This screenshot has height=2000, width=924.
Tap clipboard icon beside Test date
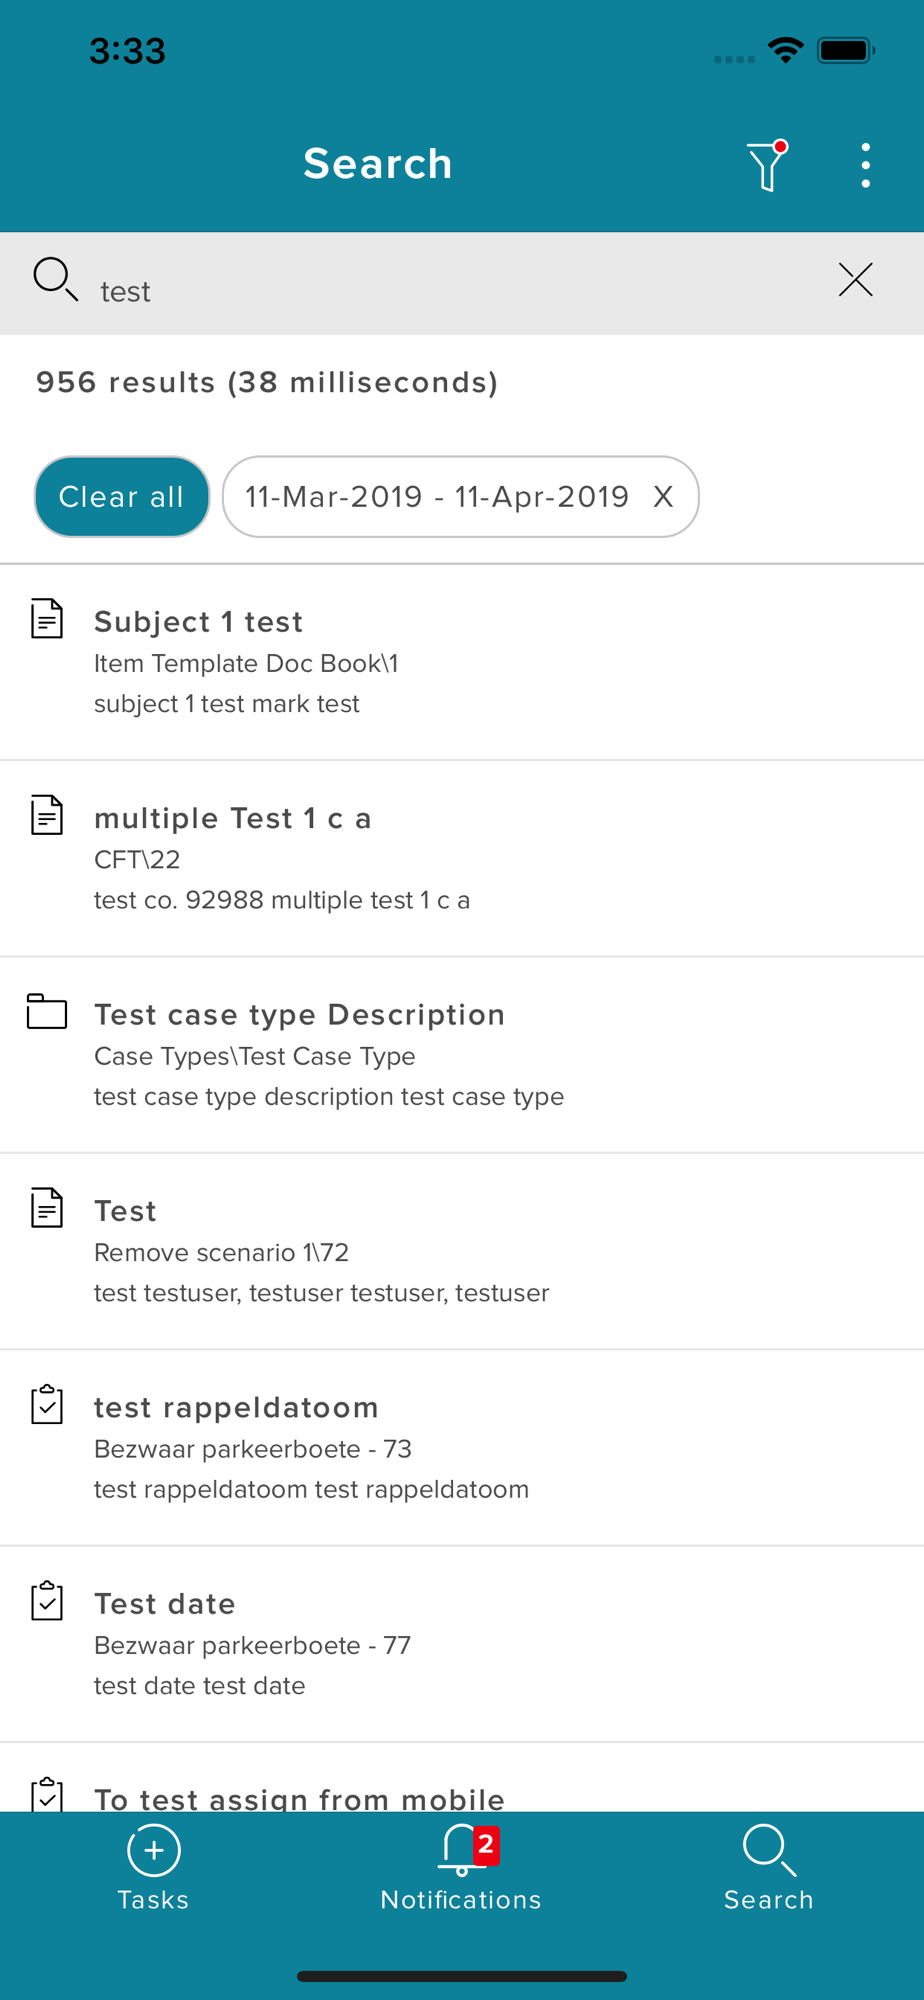[x=47, y=1601]
